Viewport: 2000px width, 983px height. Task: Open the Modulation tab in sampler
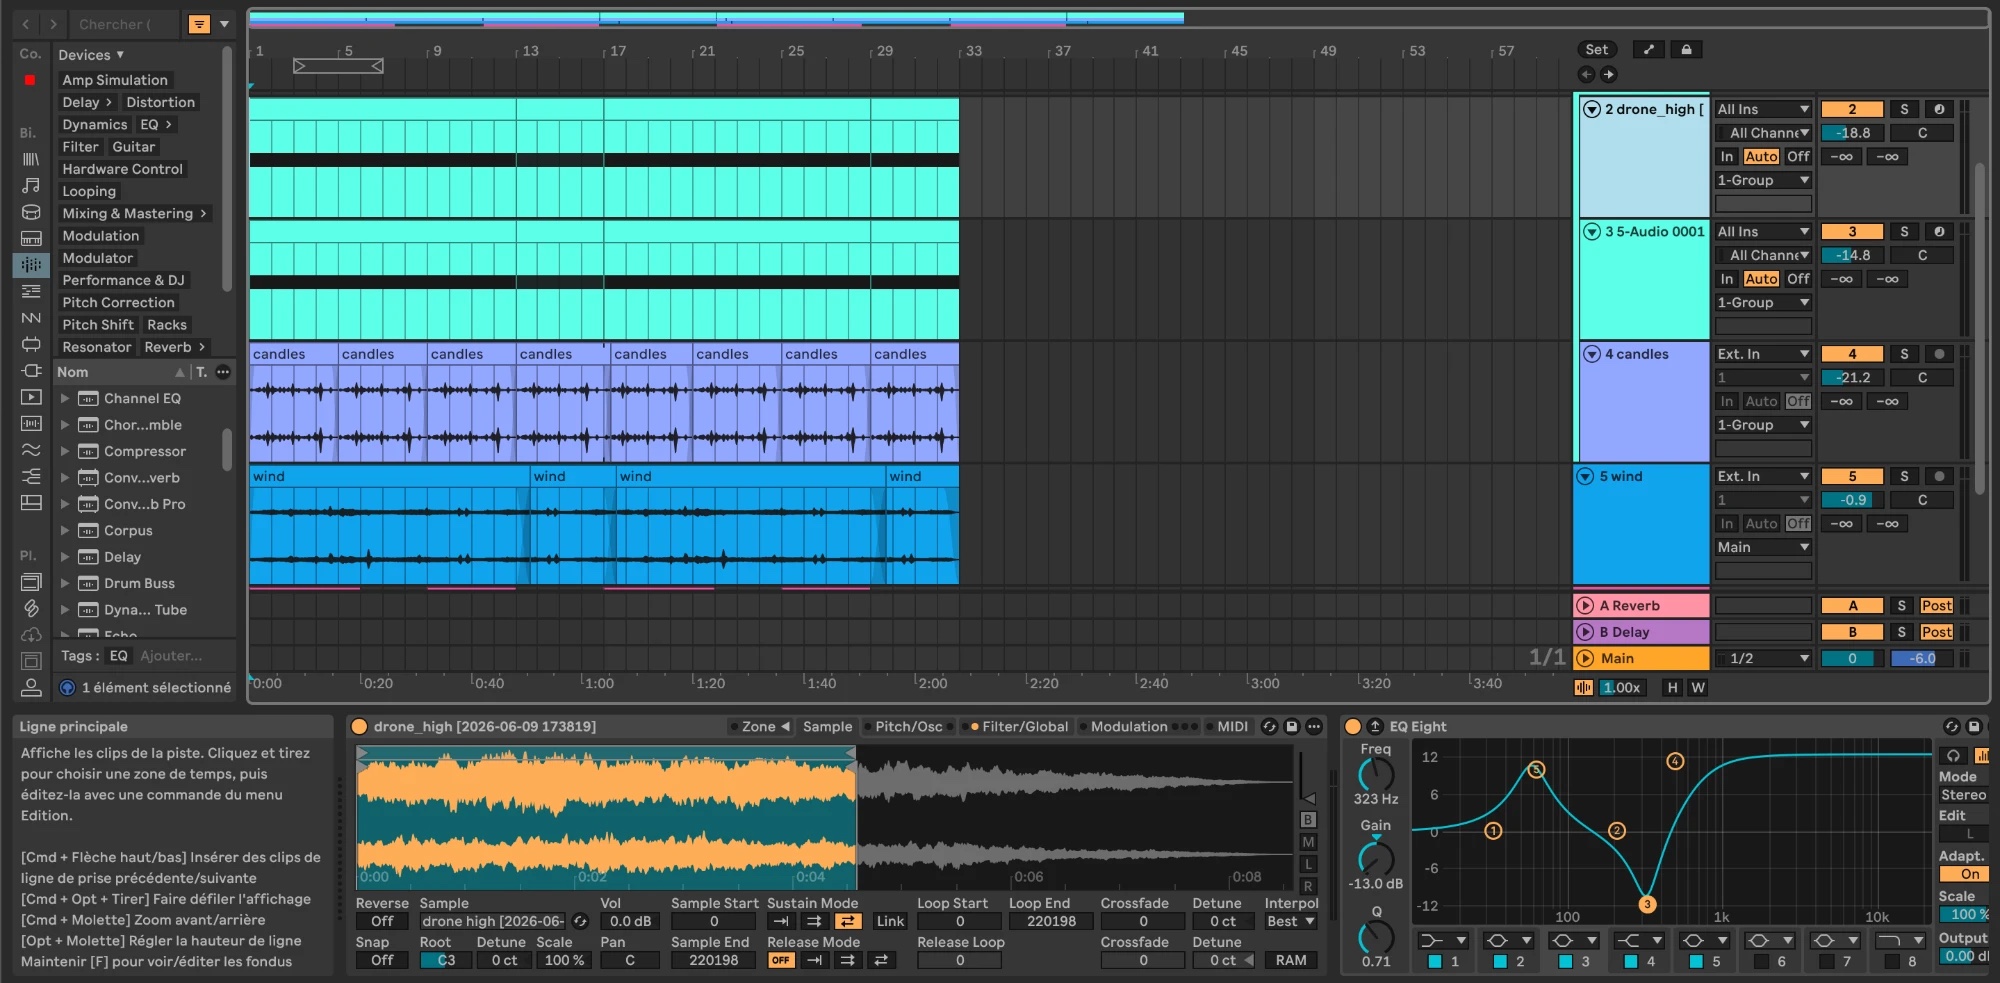click(1128, 726)
